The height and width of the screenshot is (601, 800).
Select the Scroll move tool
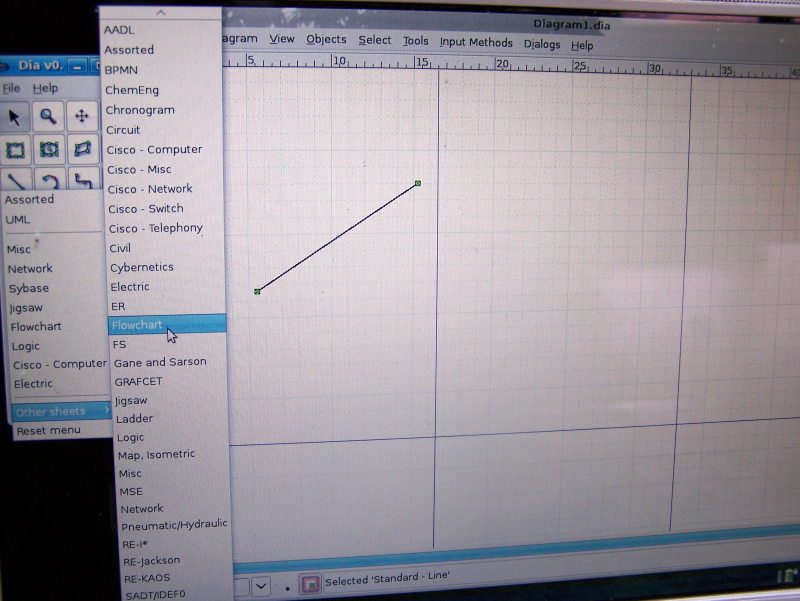(82, 117)
